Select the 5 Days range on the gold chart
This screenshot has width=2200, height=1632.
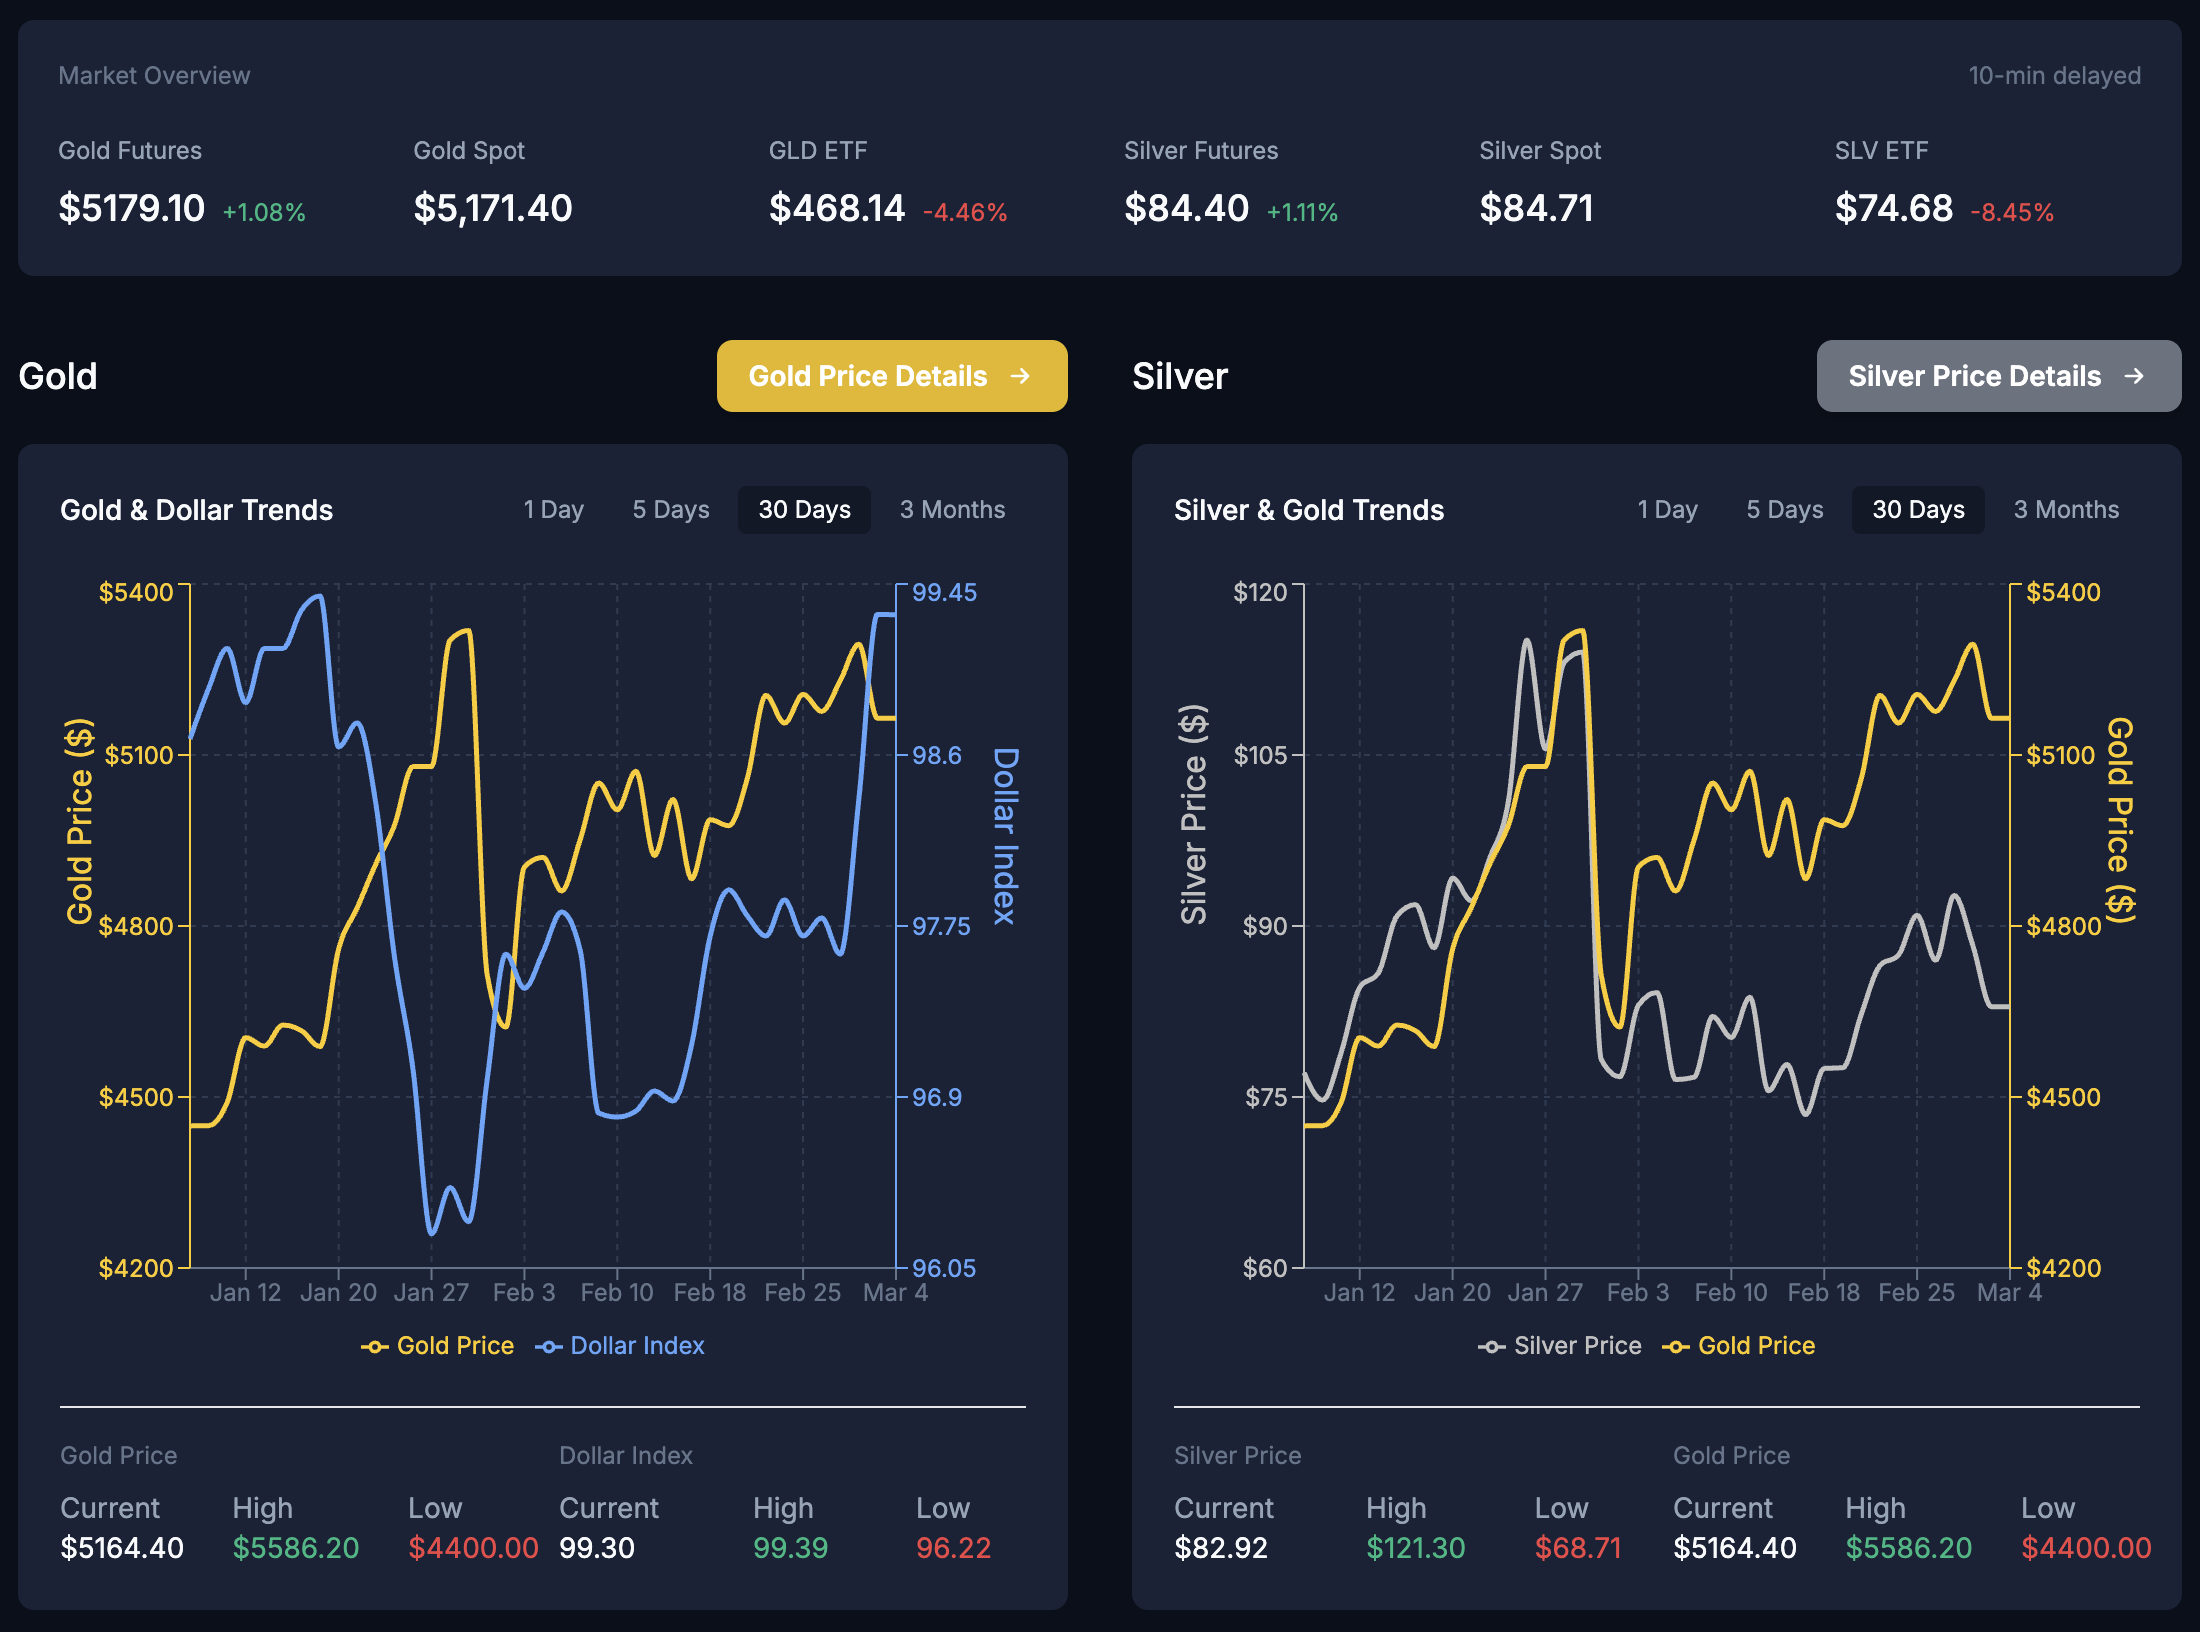tap(669, 509)
